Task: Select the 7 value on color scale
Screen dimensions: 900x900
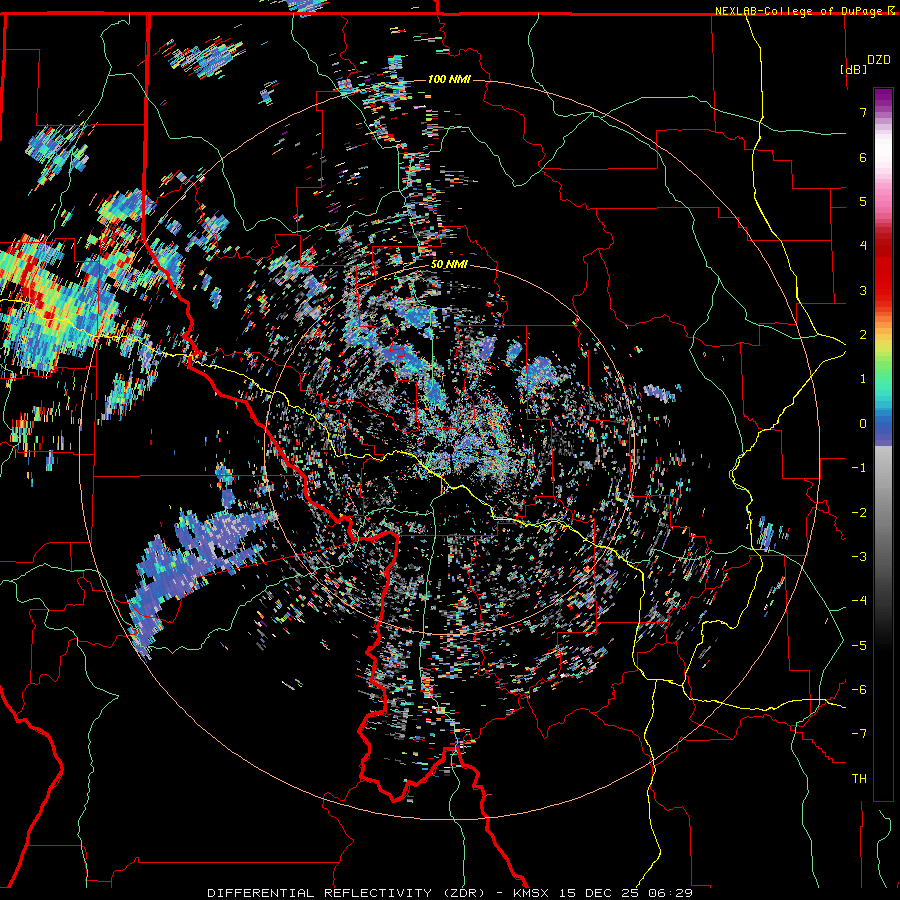Action: pos(863,112)
